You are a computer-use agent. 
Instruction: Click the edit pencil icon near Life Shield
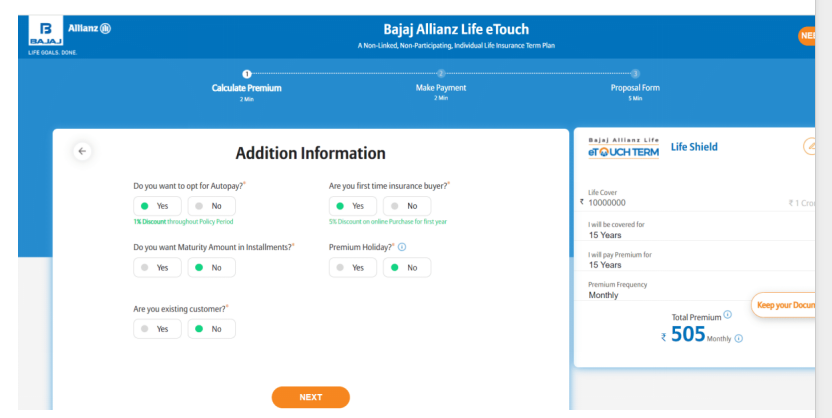(x=810, y=146)
